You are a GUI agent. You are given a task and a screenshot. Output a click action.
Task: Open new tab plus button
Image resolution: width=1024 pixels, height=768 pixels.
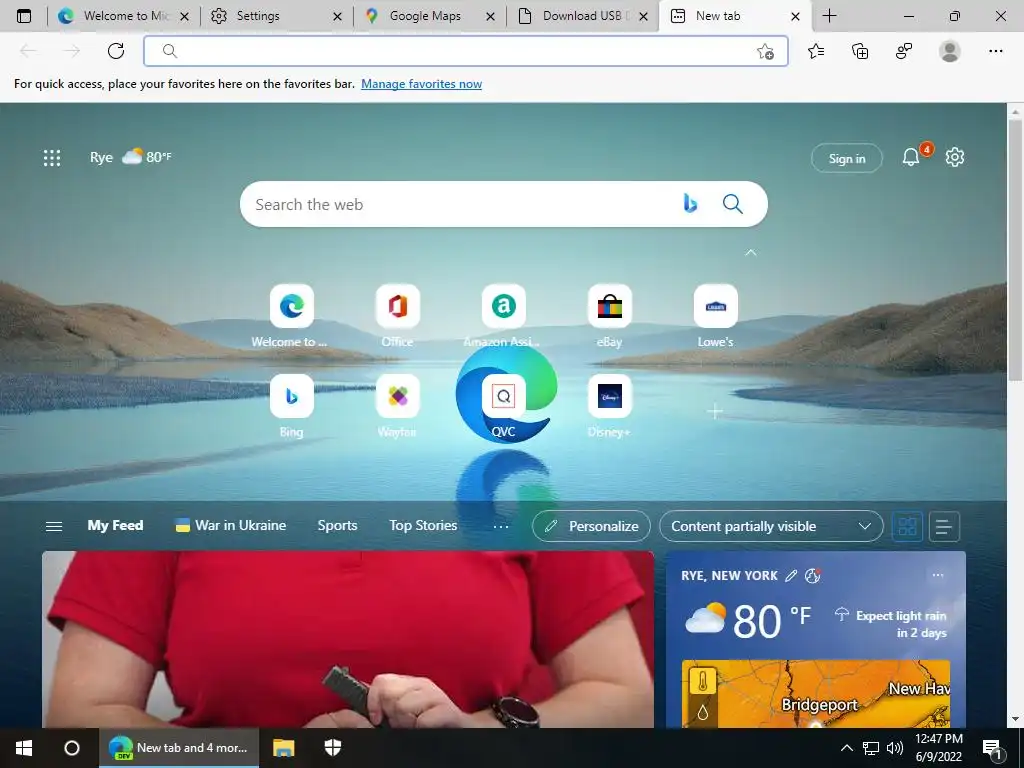point(829,16)
